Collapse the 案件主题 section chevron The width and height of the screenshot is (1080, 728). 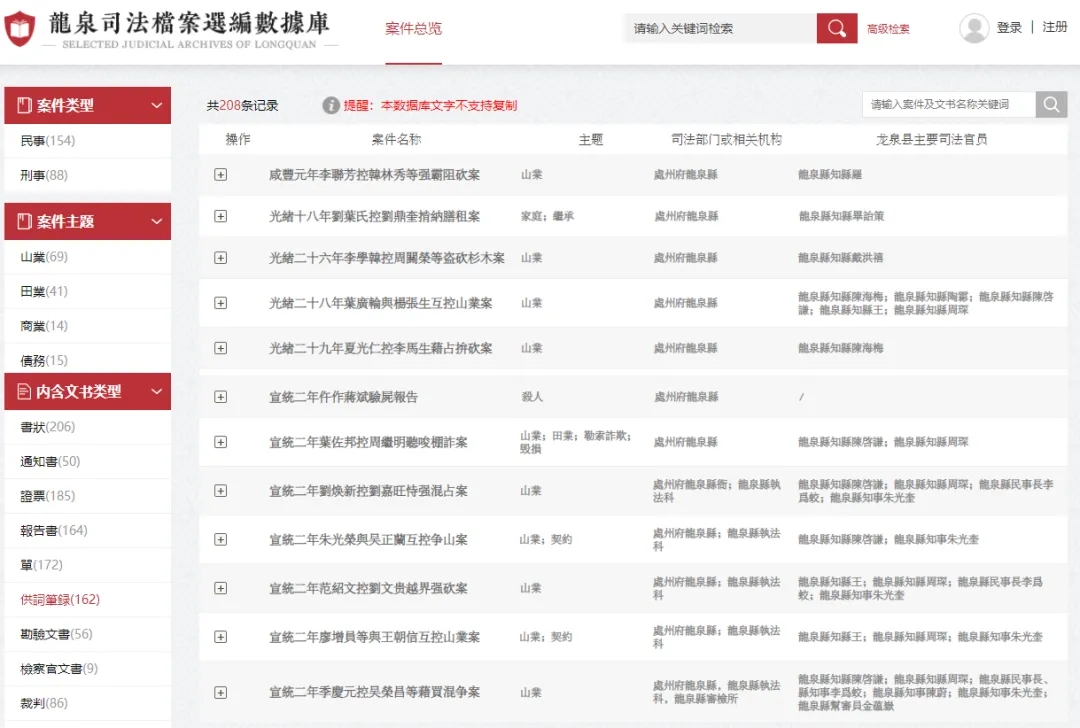(x=156, y=221)
